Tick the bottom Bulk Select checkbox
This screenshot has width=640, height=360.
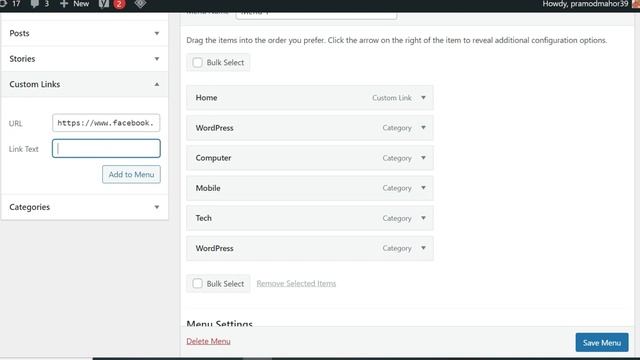[198, 283]
